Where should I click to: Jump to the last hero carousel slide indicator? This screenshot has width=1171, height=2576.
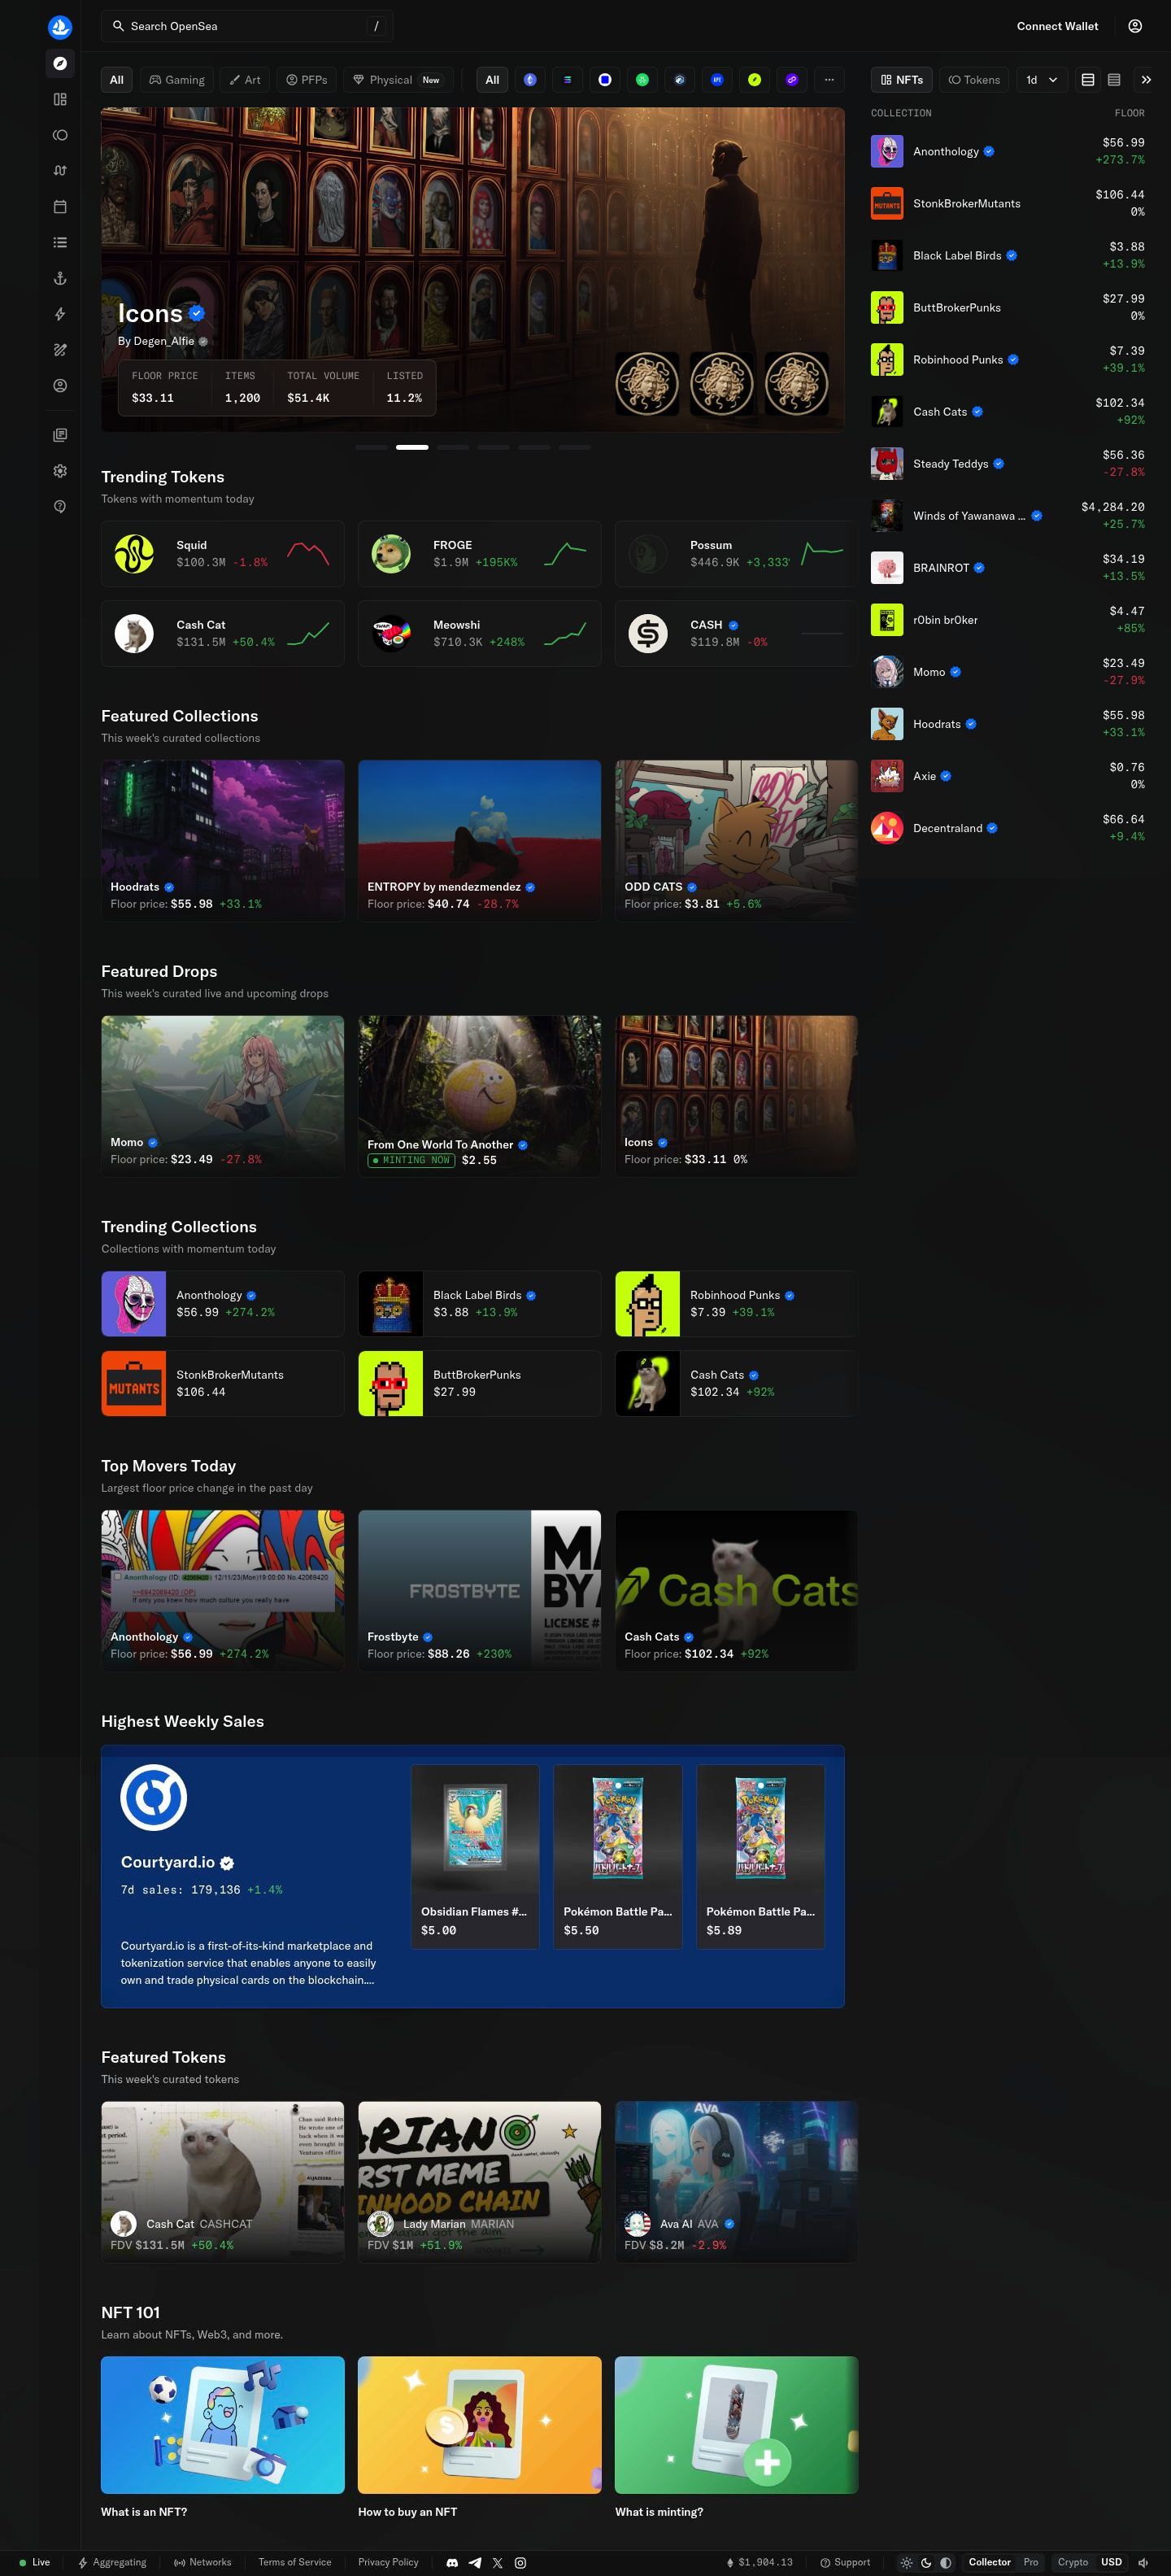point(575,447)
